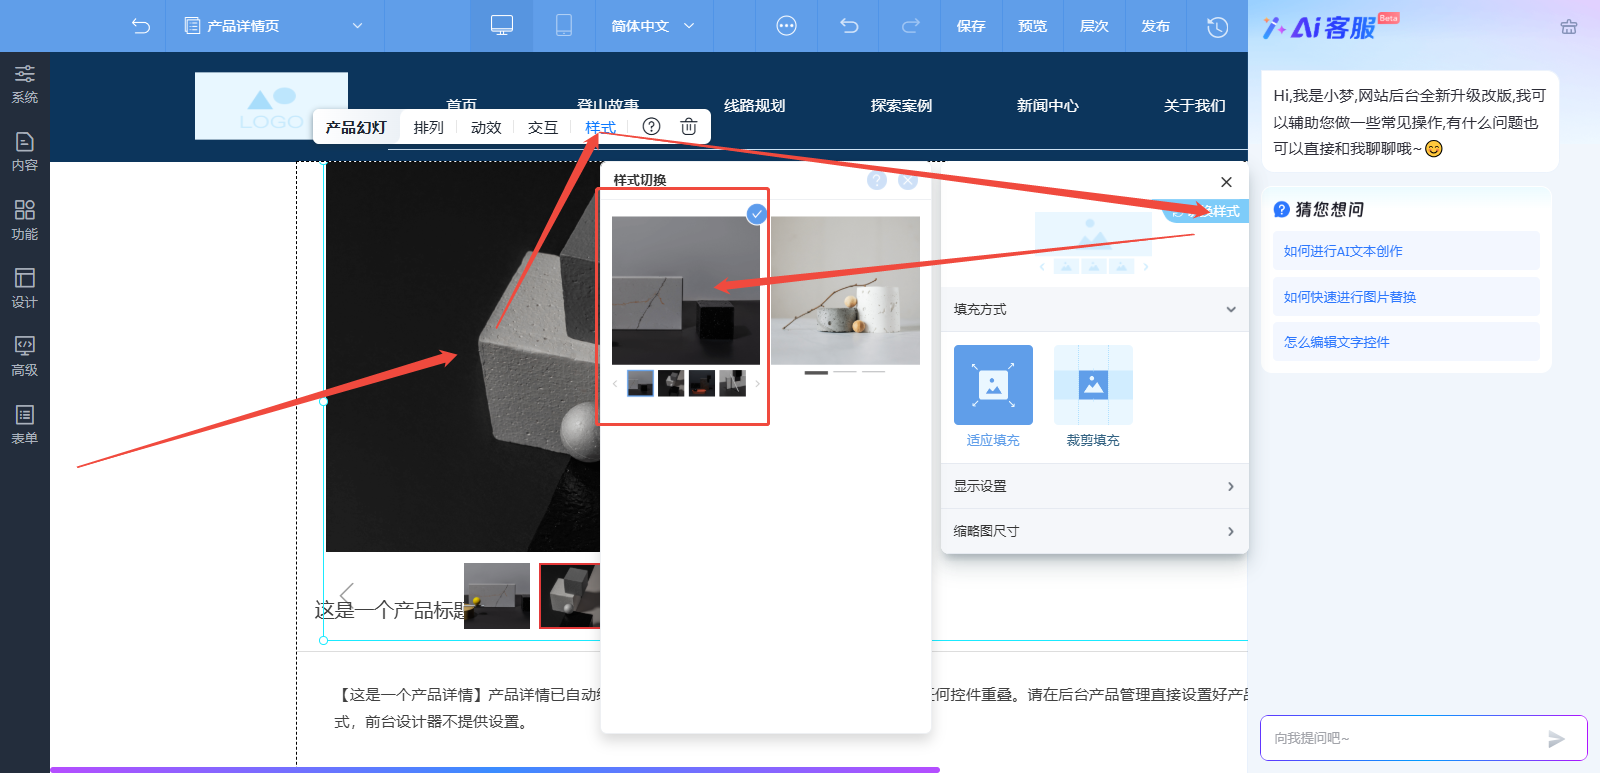Open 表单 in the left sidebar
1600x773 pixels.
click(25, 424)
